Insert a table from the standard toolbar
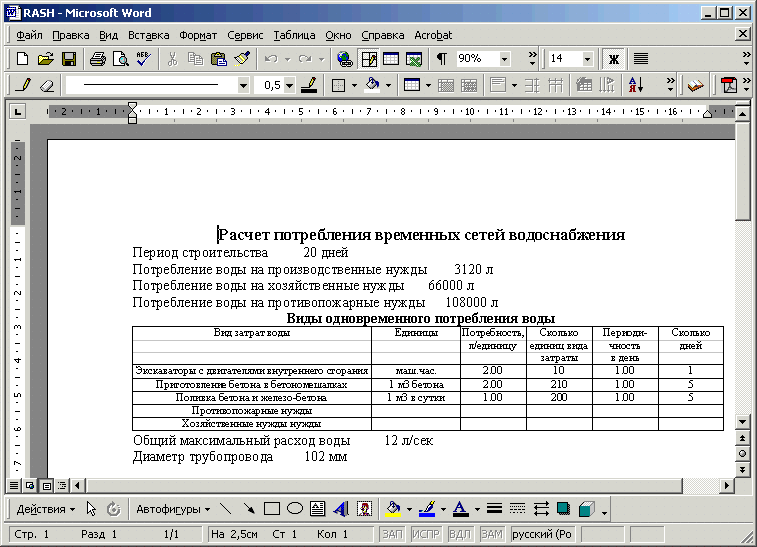The image size is (757, 547). (391, 59)
